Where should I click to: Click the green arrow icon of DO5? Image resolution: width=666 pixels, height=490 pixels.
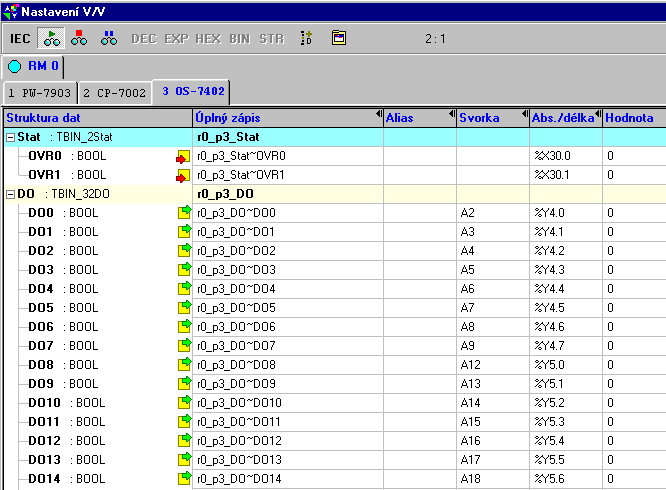click(184, 307)
